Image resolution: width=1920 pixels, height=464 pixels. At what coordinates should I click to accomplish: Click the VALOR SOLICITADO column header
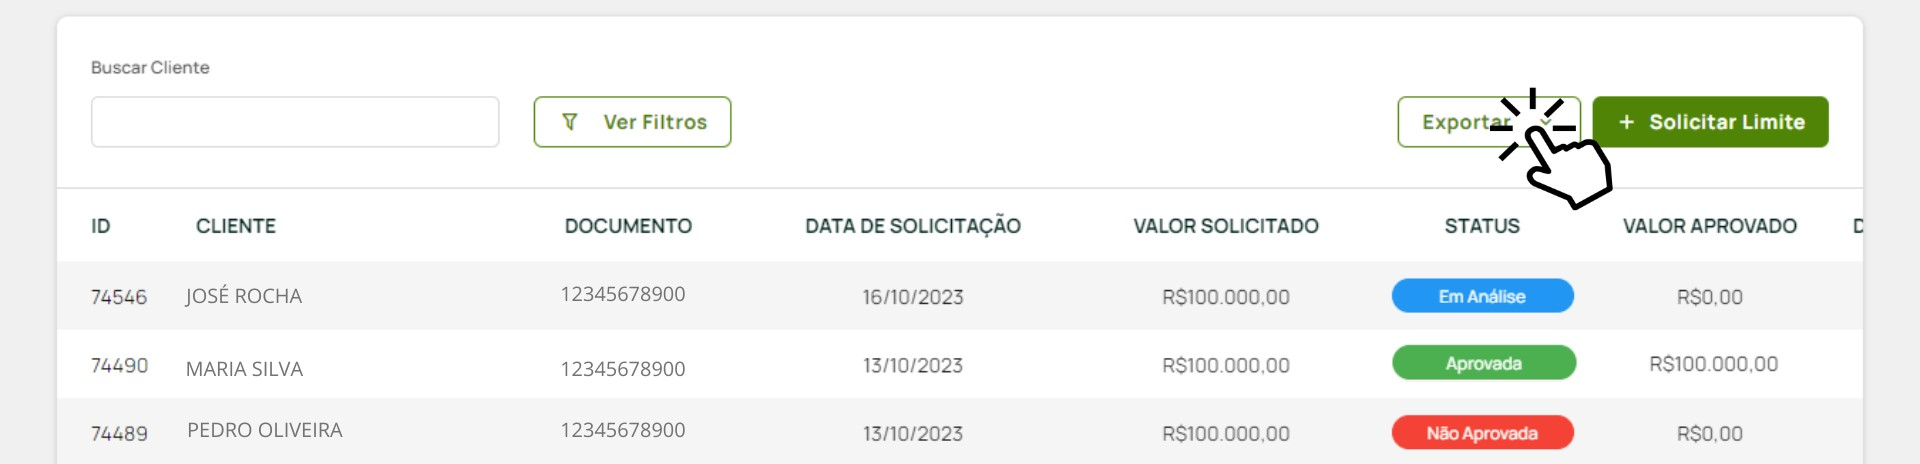1226,226
